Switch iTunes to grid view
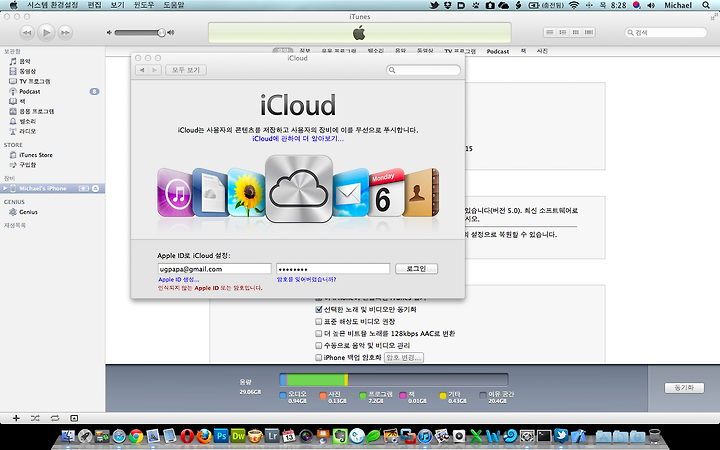 (x=575, y=33)
